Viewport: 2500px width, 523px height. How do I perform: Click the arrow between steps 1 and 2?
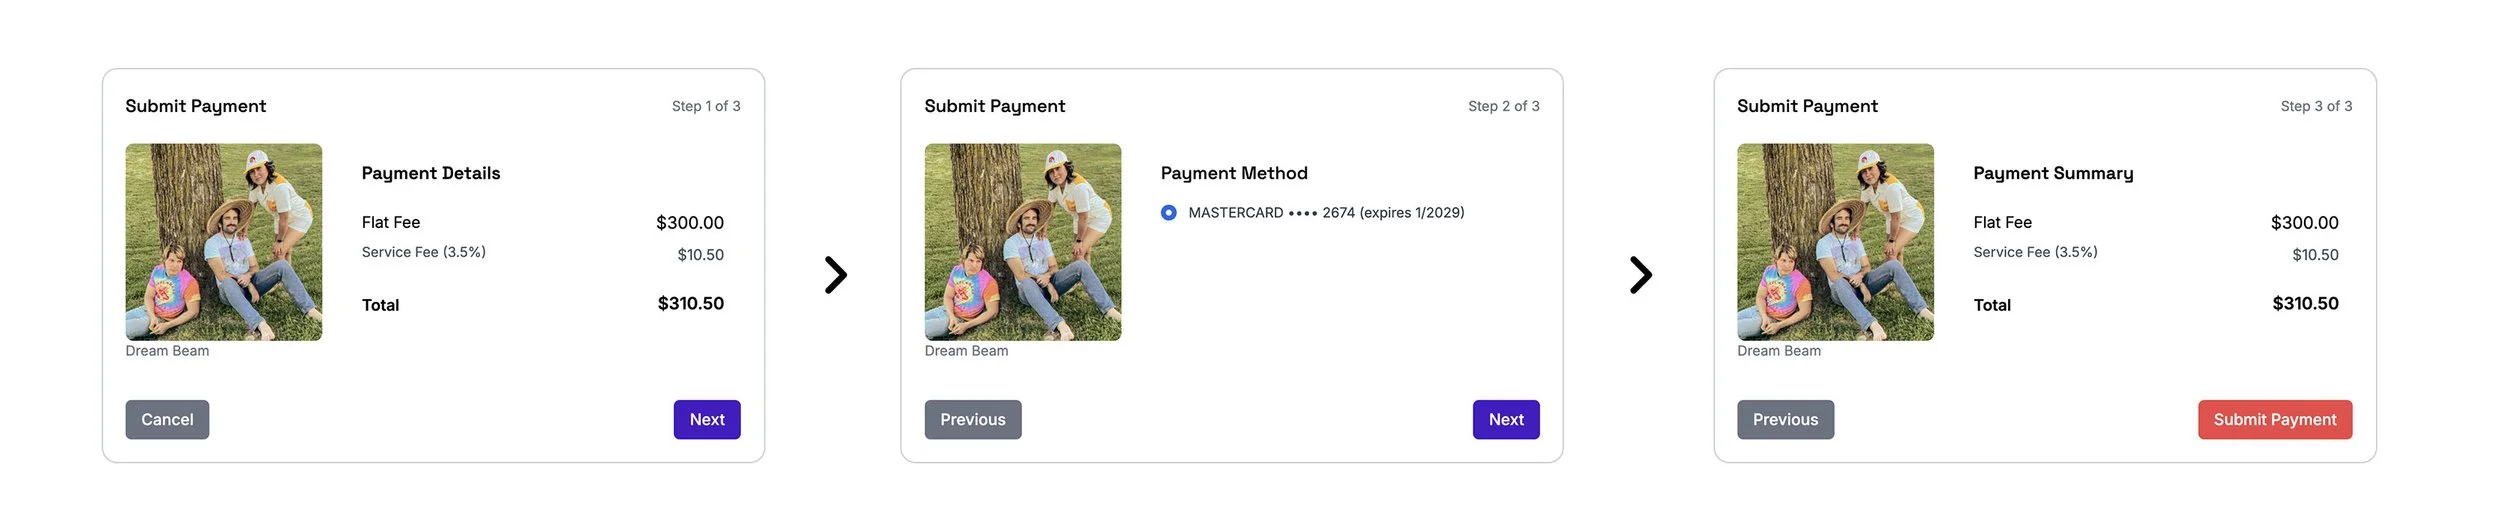tap(835, 275)
